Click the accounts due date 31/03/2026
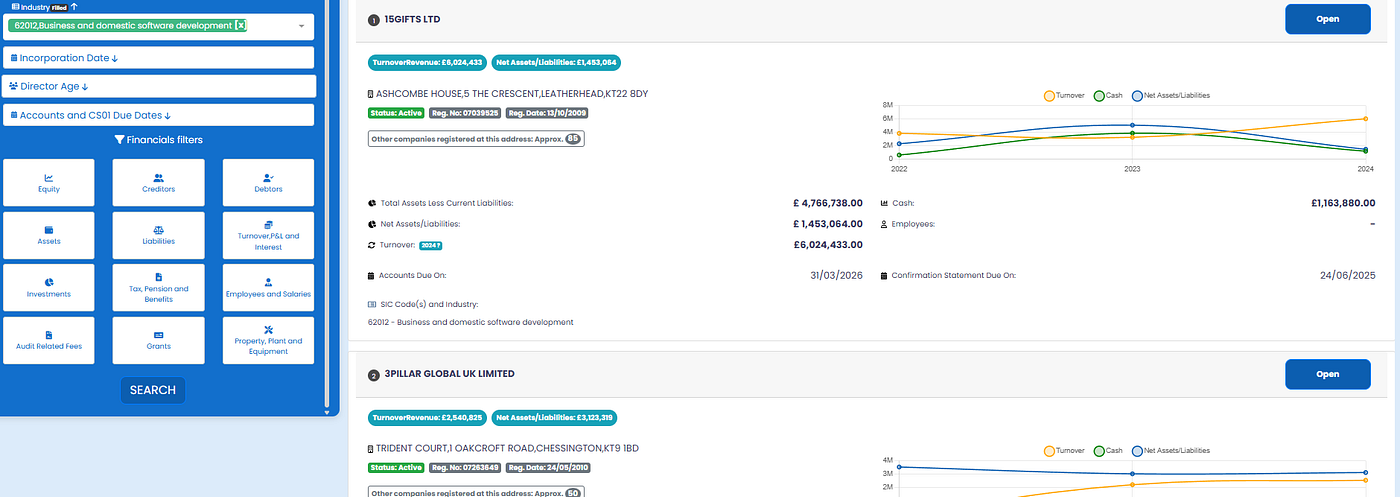1400x497 pixels. [x=836, y=275]
